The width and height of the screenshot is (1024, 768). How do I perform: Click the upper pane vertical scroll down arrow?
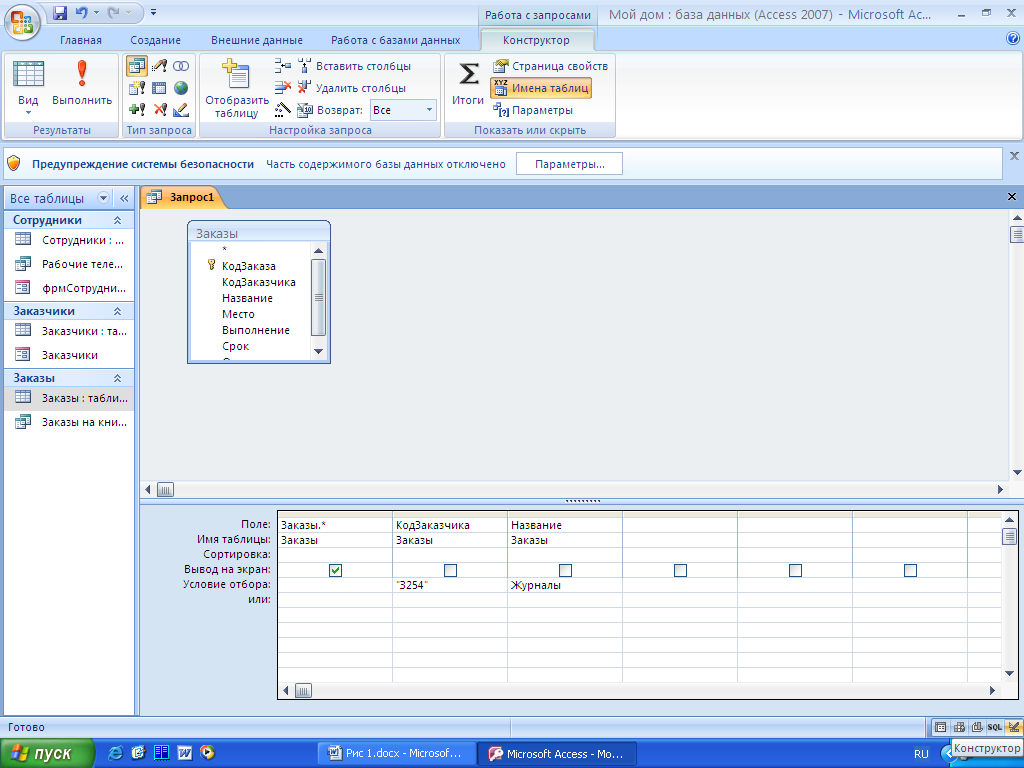(1017, 472)
